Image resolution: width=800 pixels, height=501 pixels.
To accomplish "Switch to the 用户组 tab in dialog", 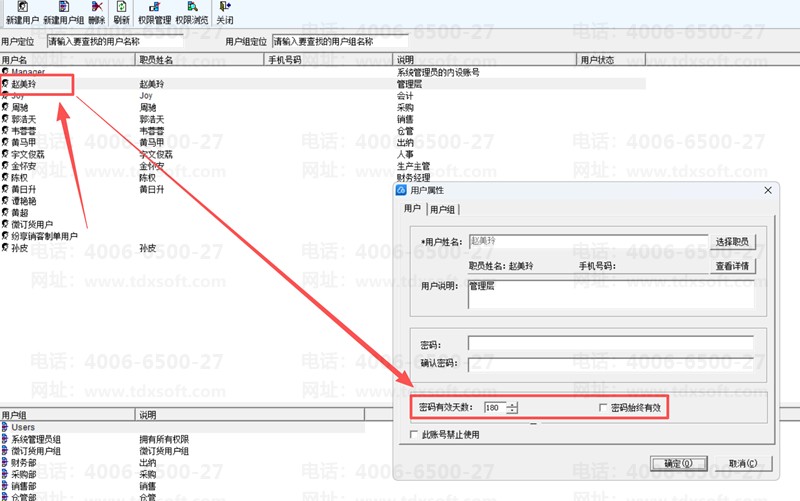I will click(443, 209).
